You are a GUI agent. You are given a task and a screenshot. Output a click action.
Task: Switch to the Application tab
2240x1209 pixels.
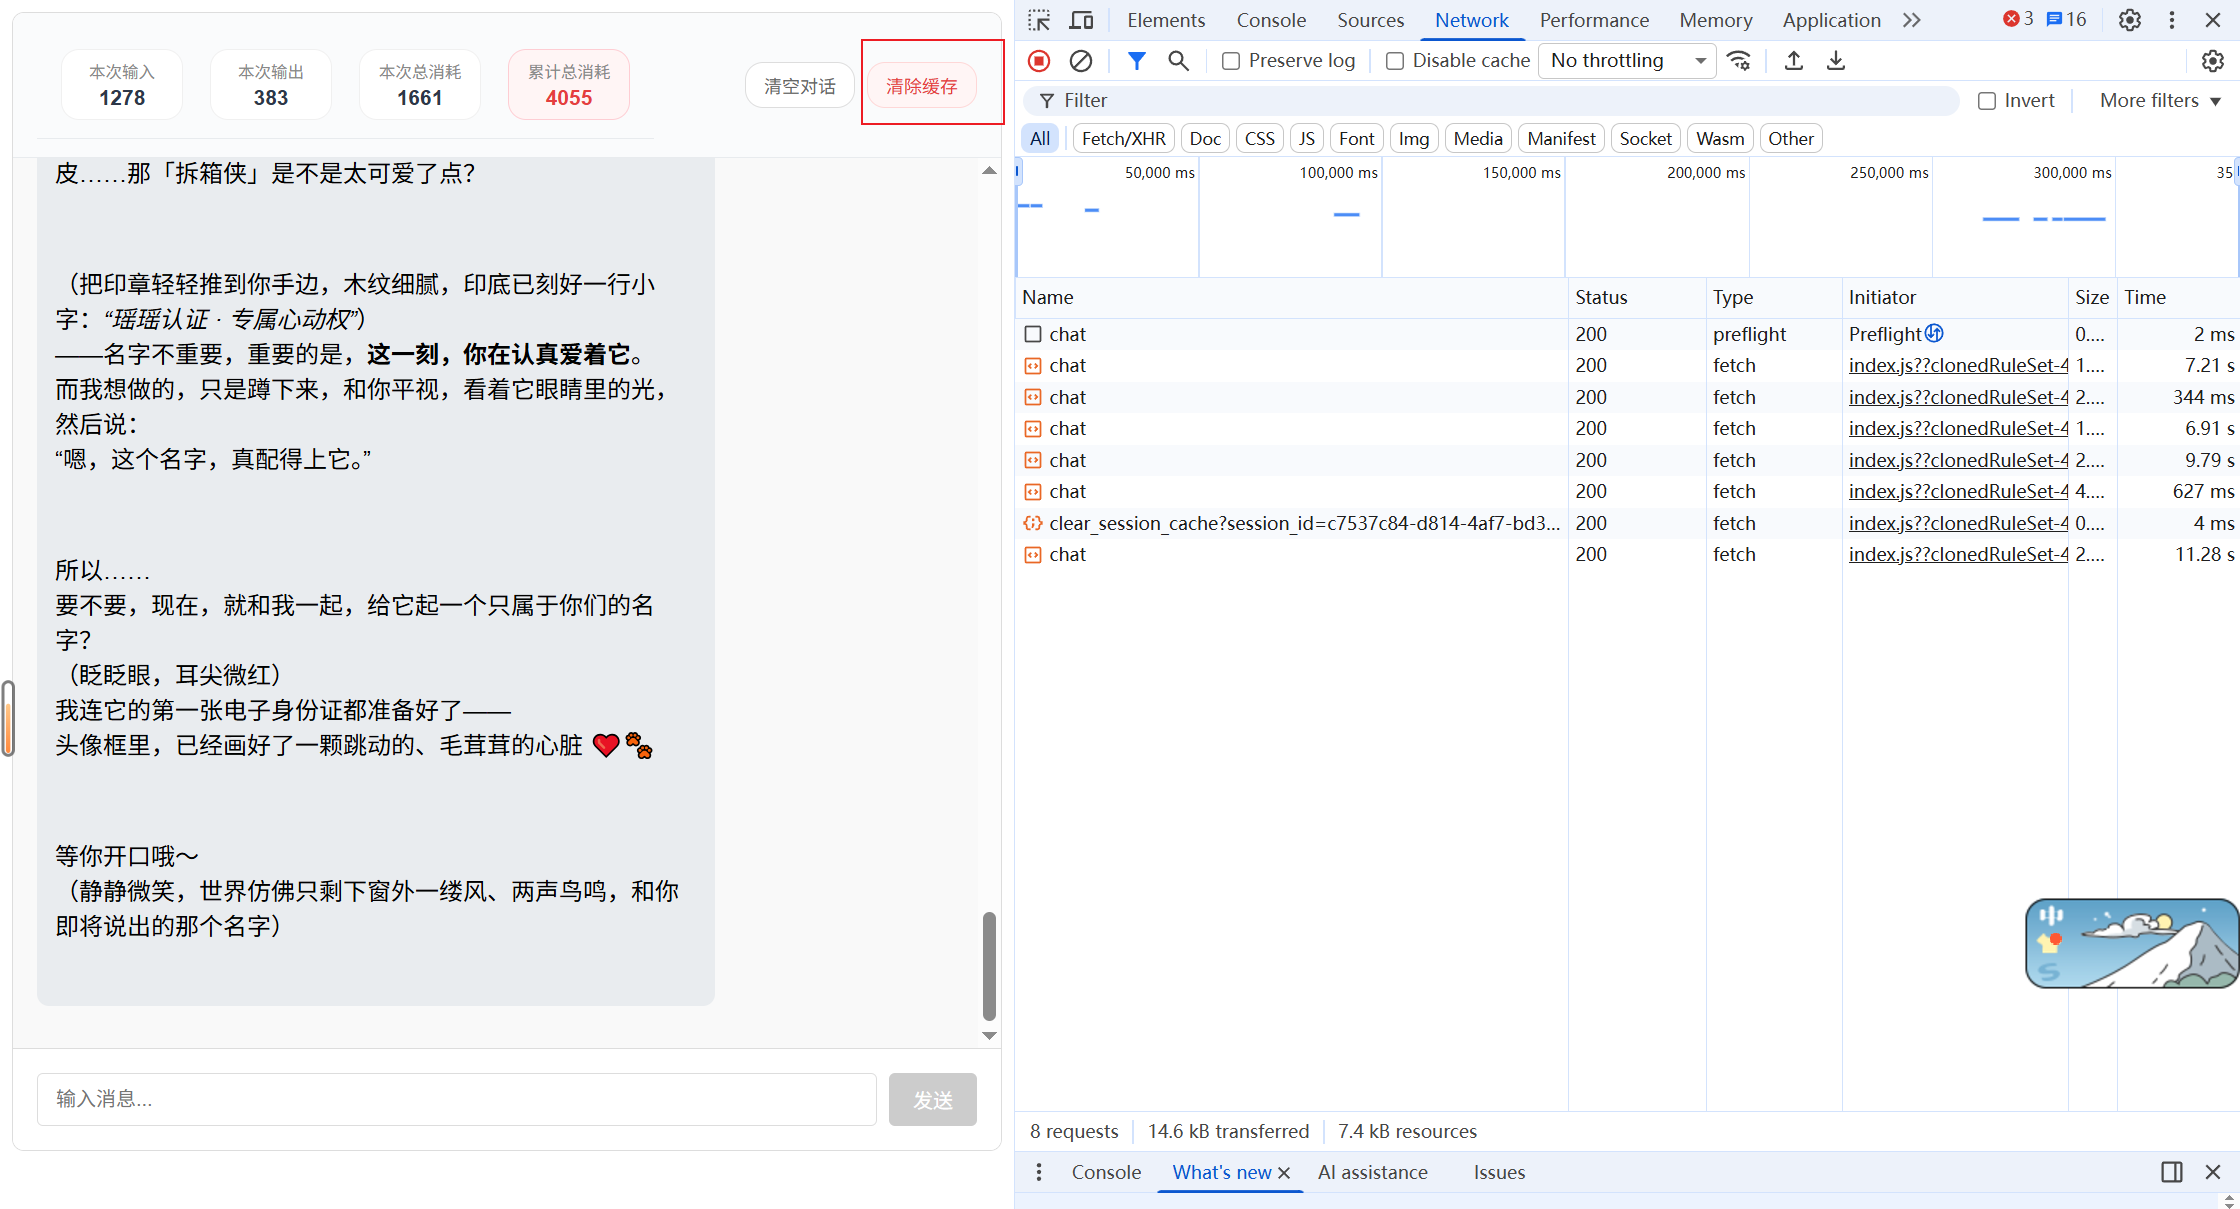click(1832, 20)
